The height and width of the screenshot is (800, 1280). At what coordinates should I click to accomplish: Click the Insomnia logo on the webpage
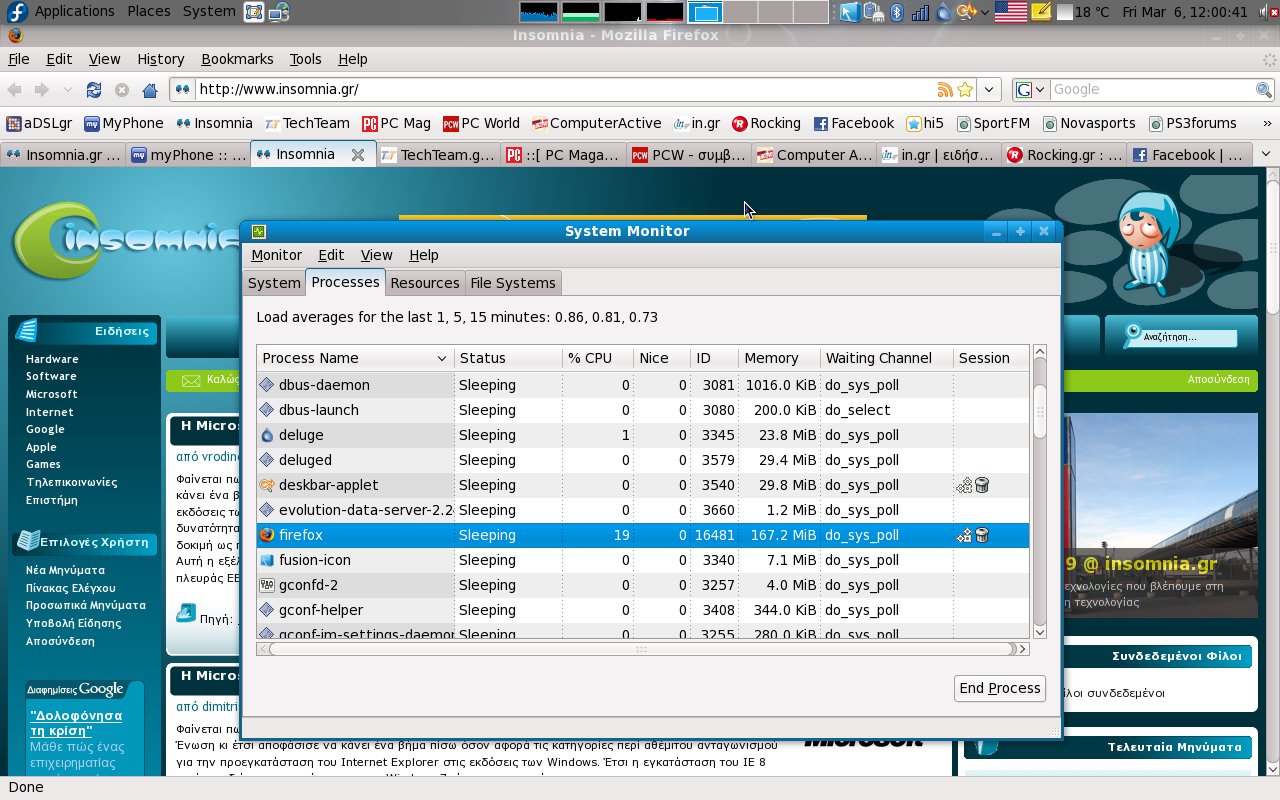pyautogui.click(x=125, y=240)
